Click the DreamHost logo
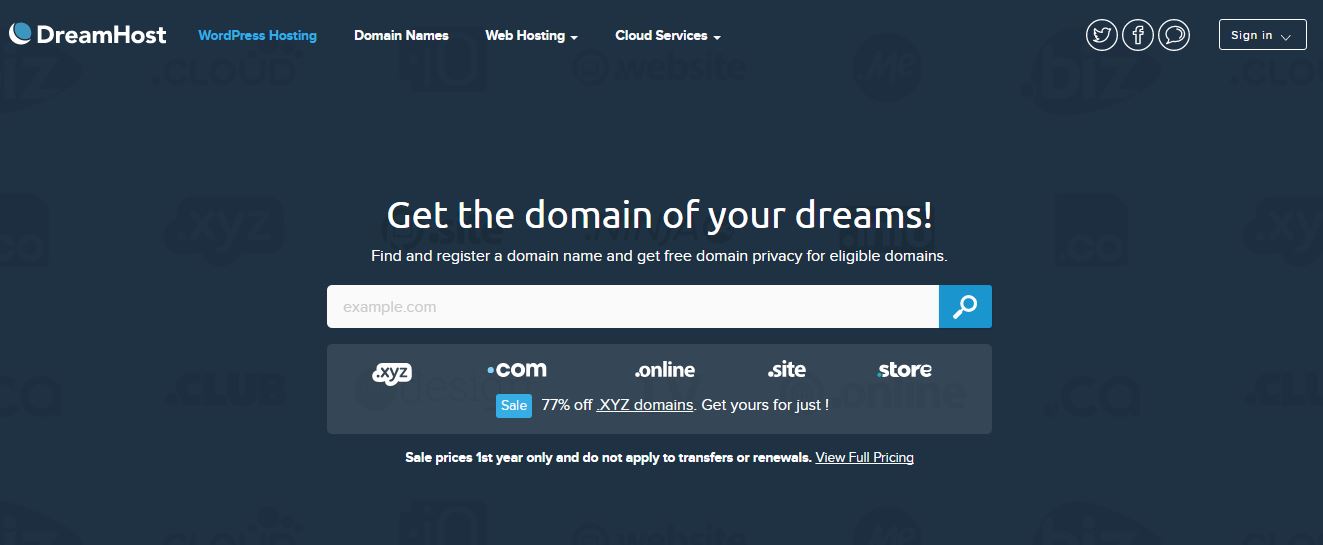The width and height of the screenshot is (1323, 545). coord(87,35)
